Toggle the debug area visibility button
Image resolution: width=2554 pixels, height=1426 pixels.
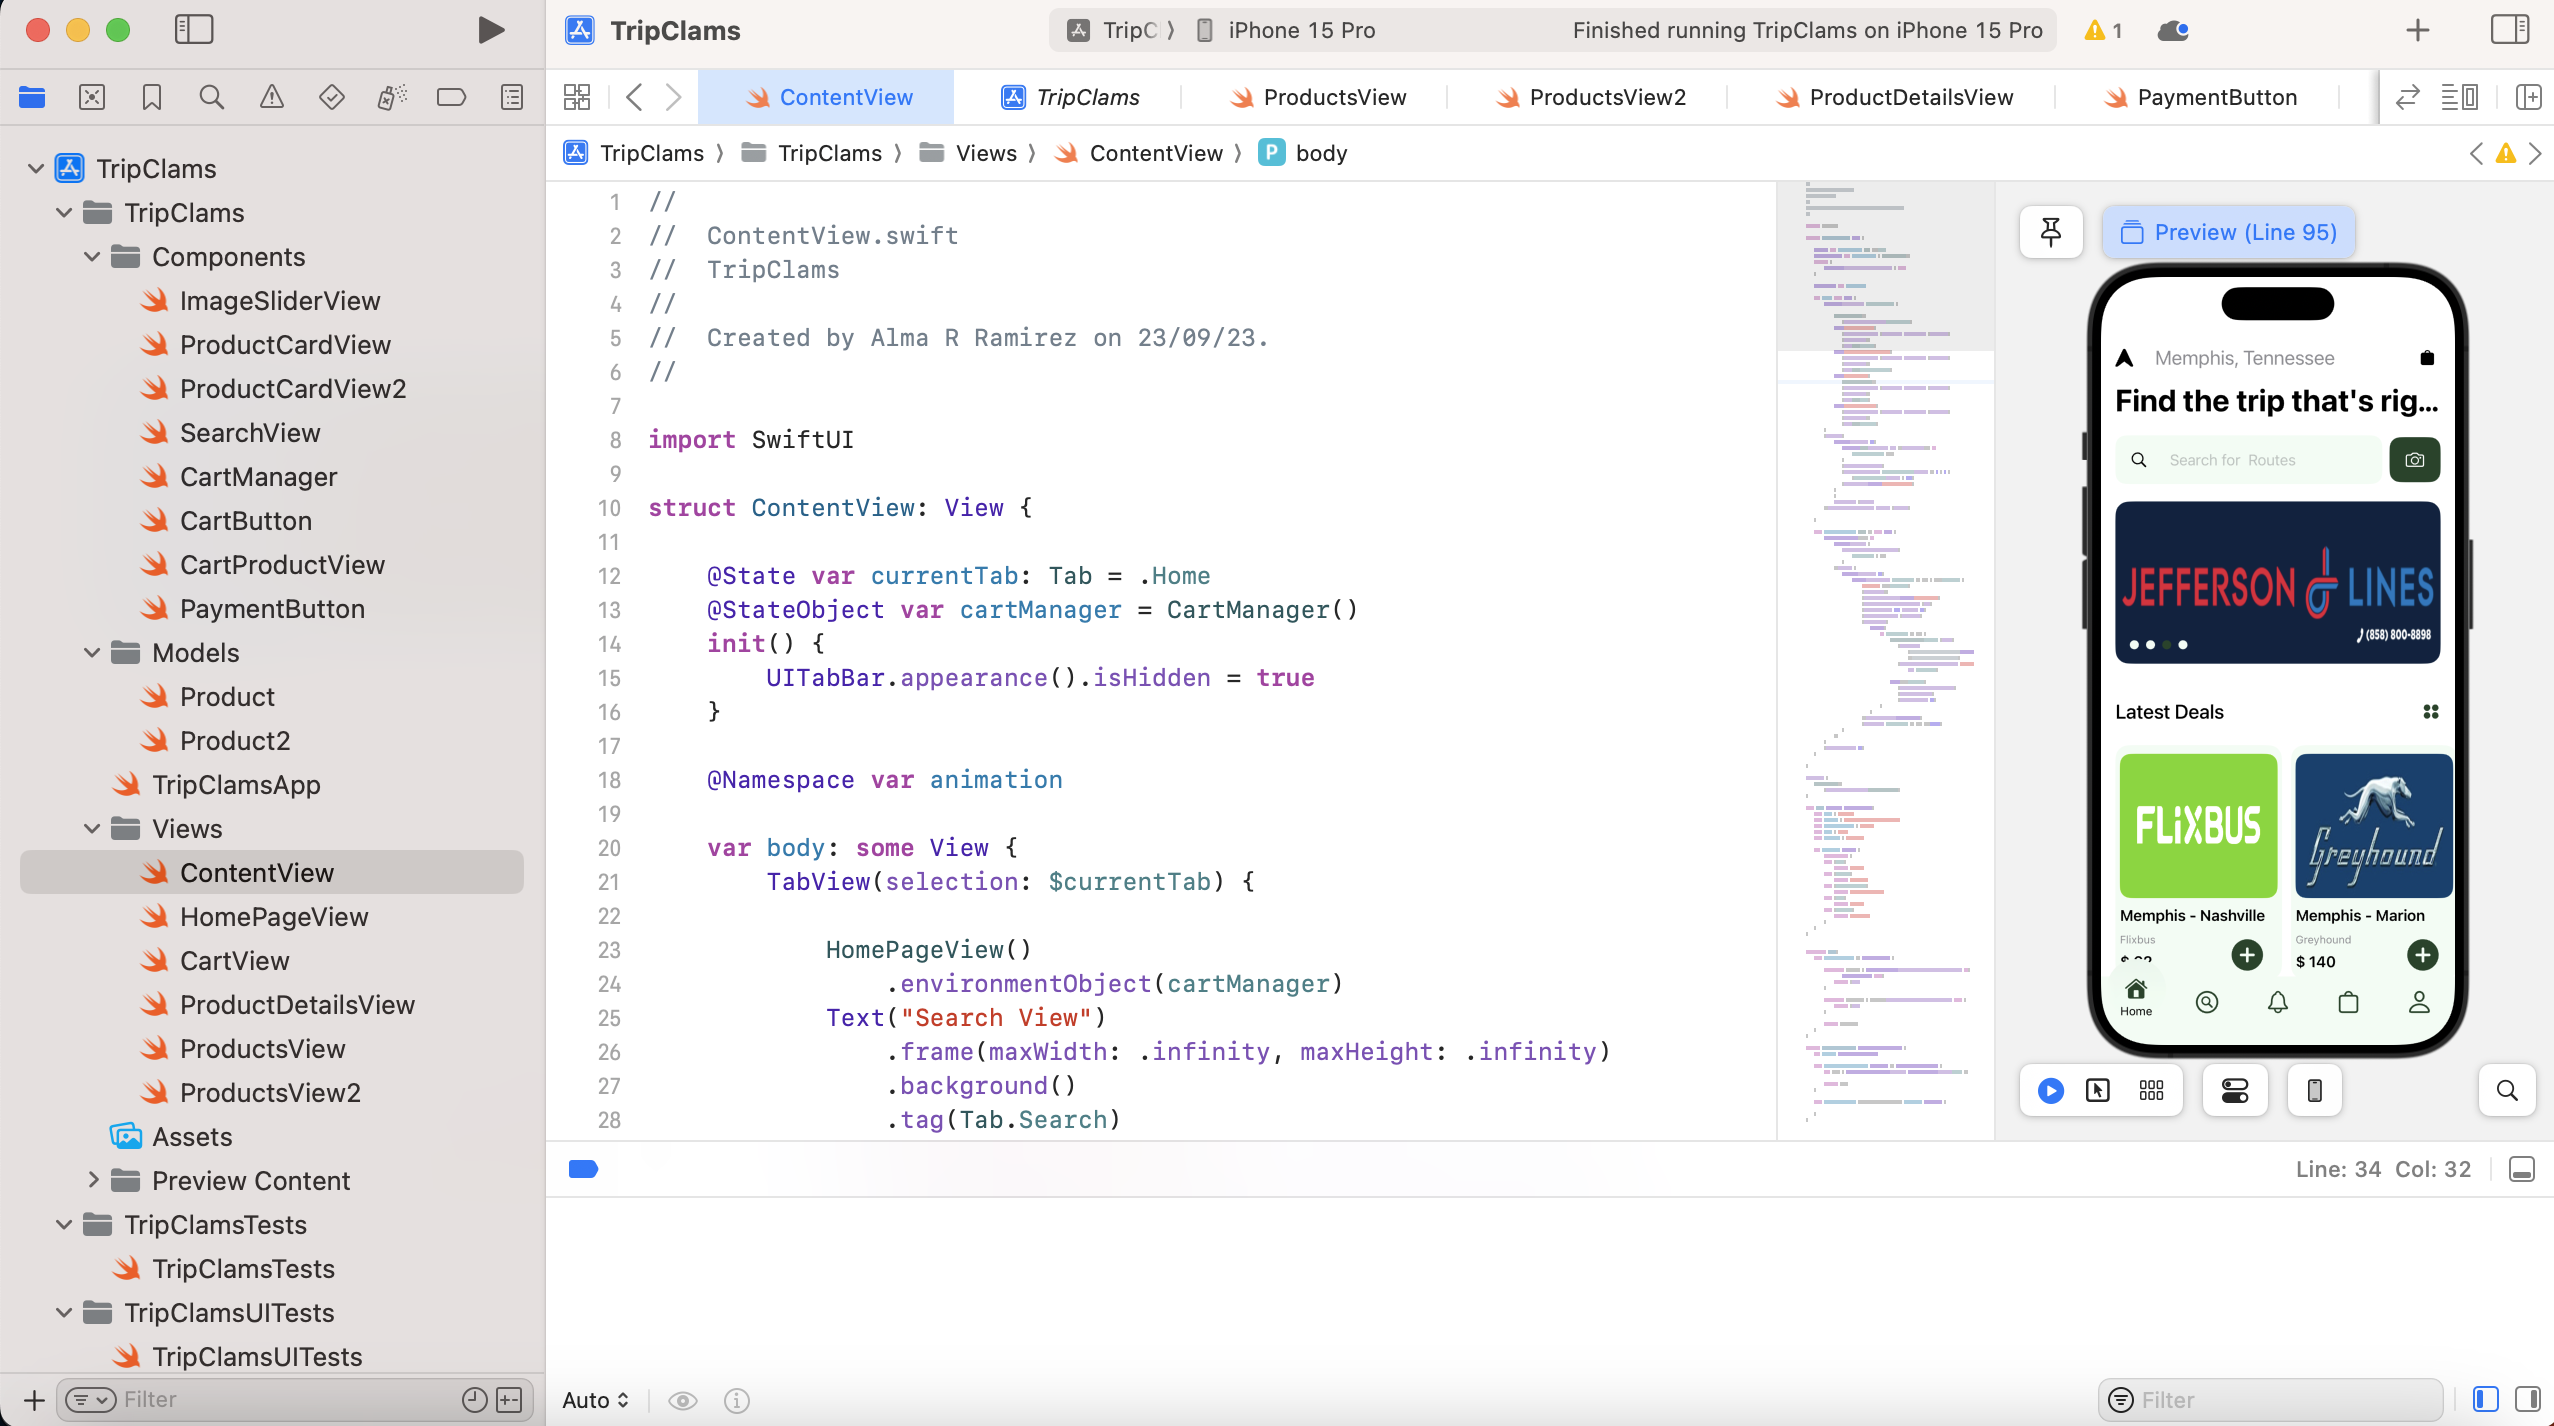click(x=2521, y=1169)
